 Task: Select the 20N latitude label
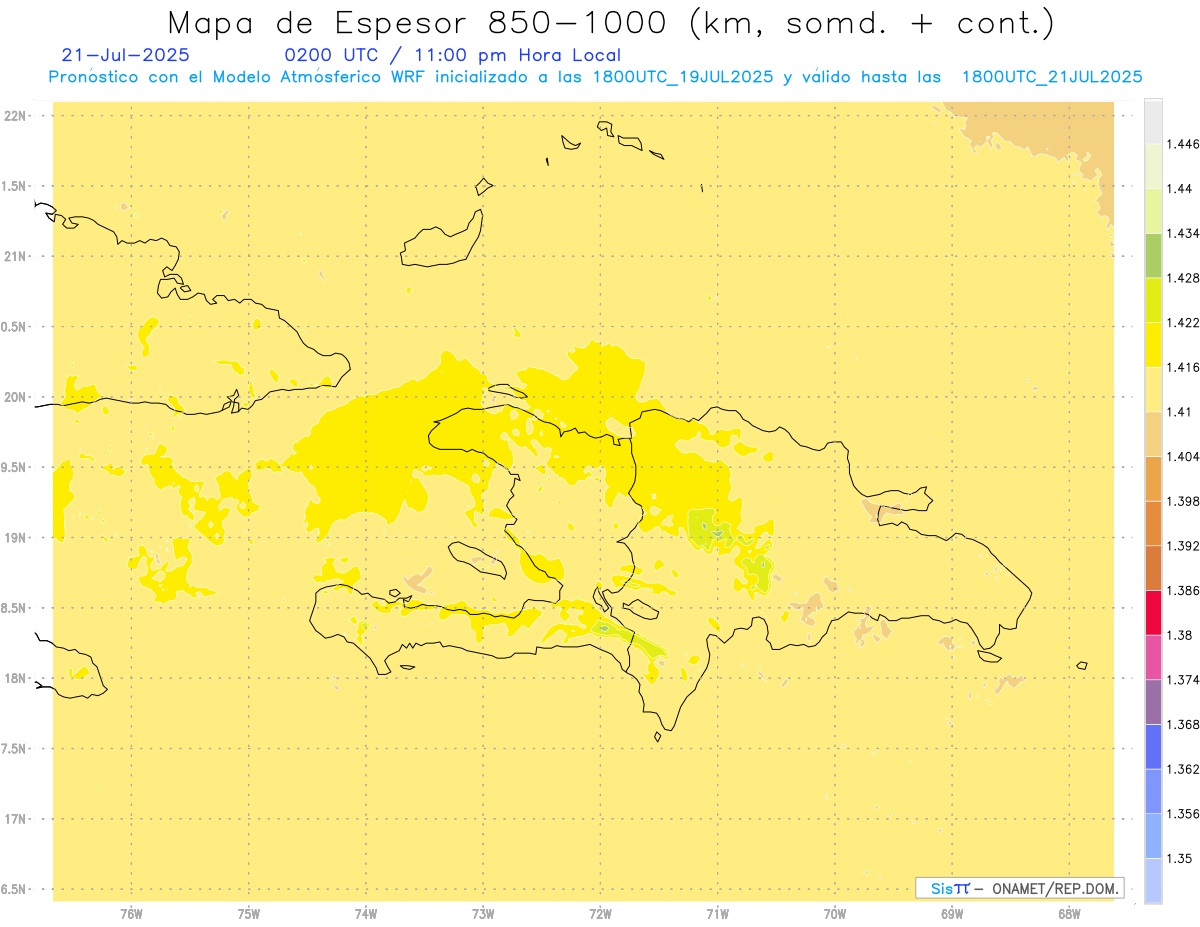pos(16,397)
